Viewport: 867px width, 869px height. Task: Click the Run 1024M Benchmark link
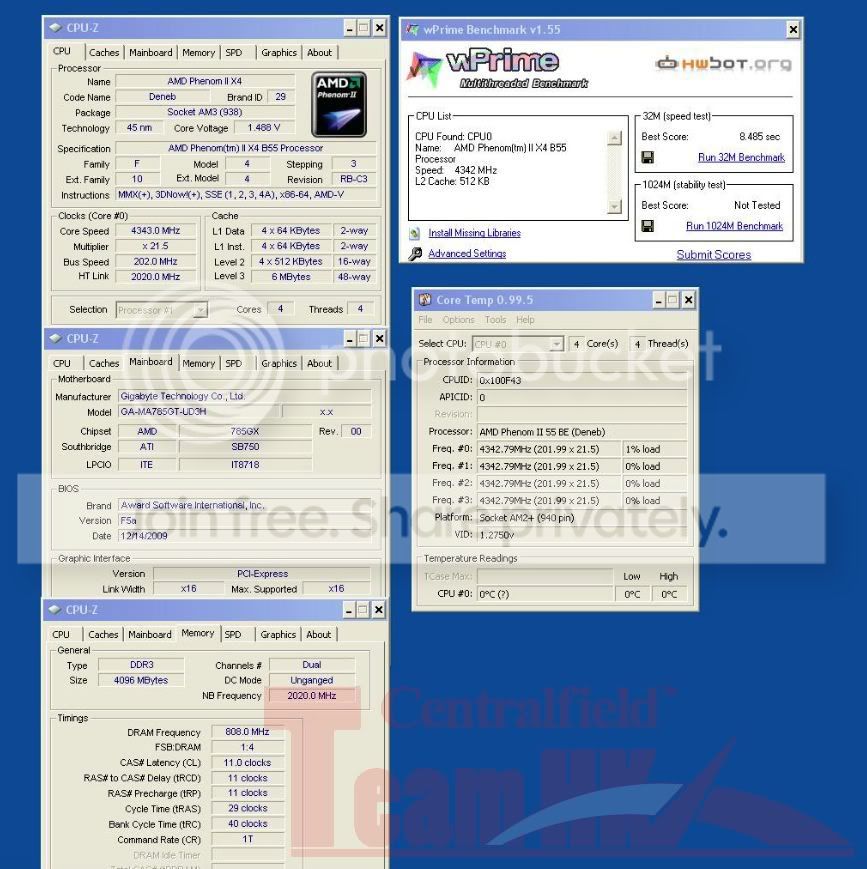click(733, 226)
